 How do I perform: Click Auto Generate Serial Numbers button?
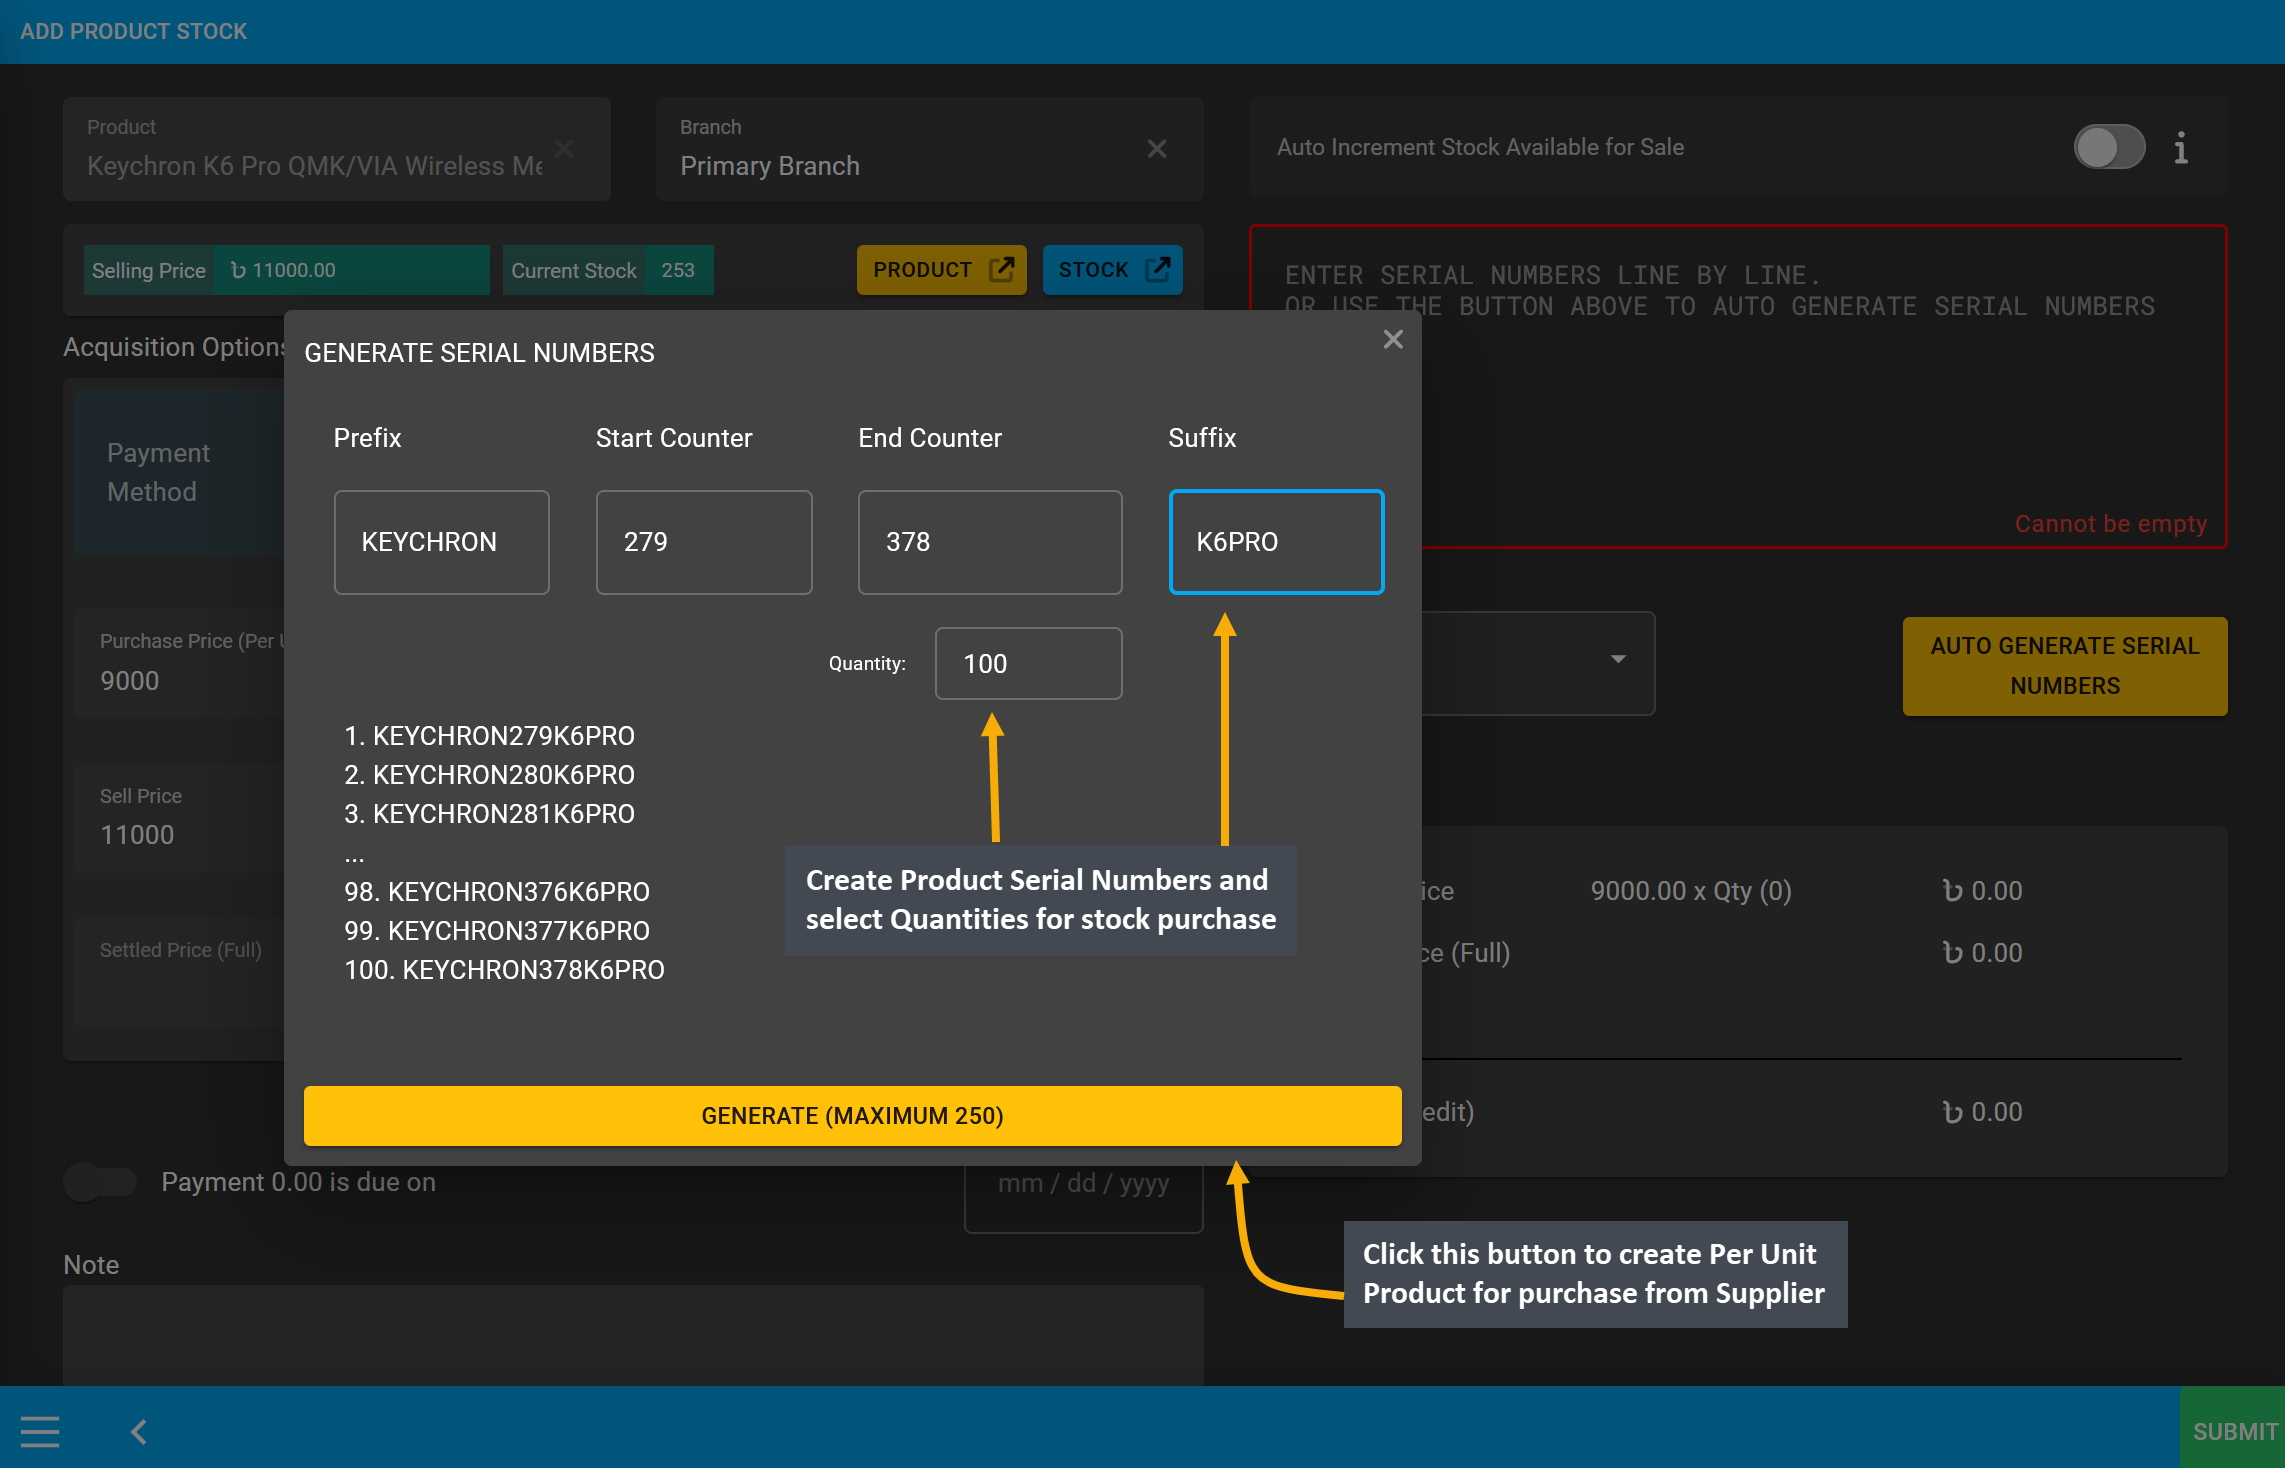(x=2065, y=666)
